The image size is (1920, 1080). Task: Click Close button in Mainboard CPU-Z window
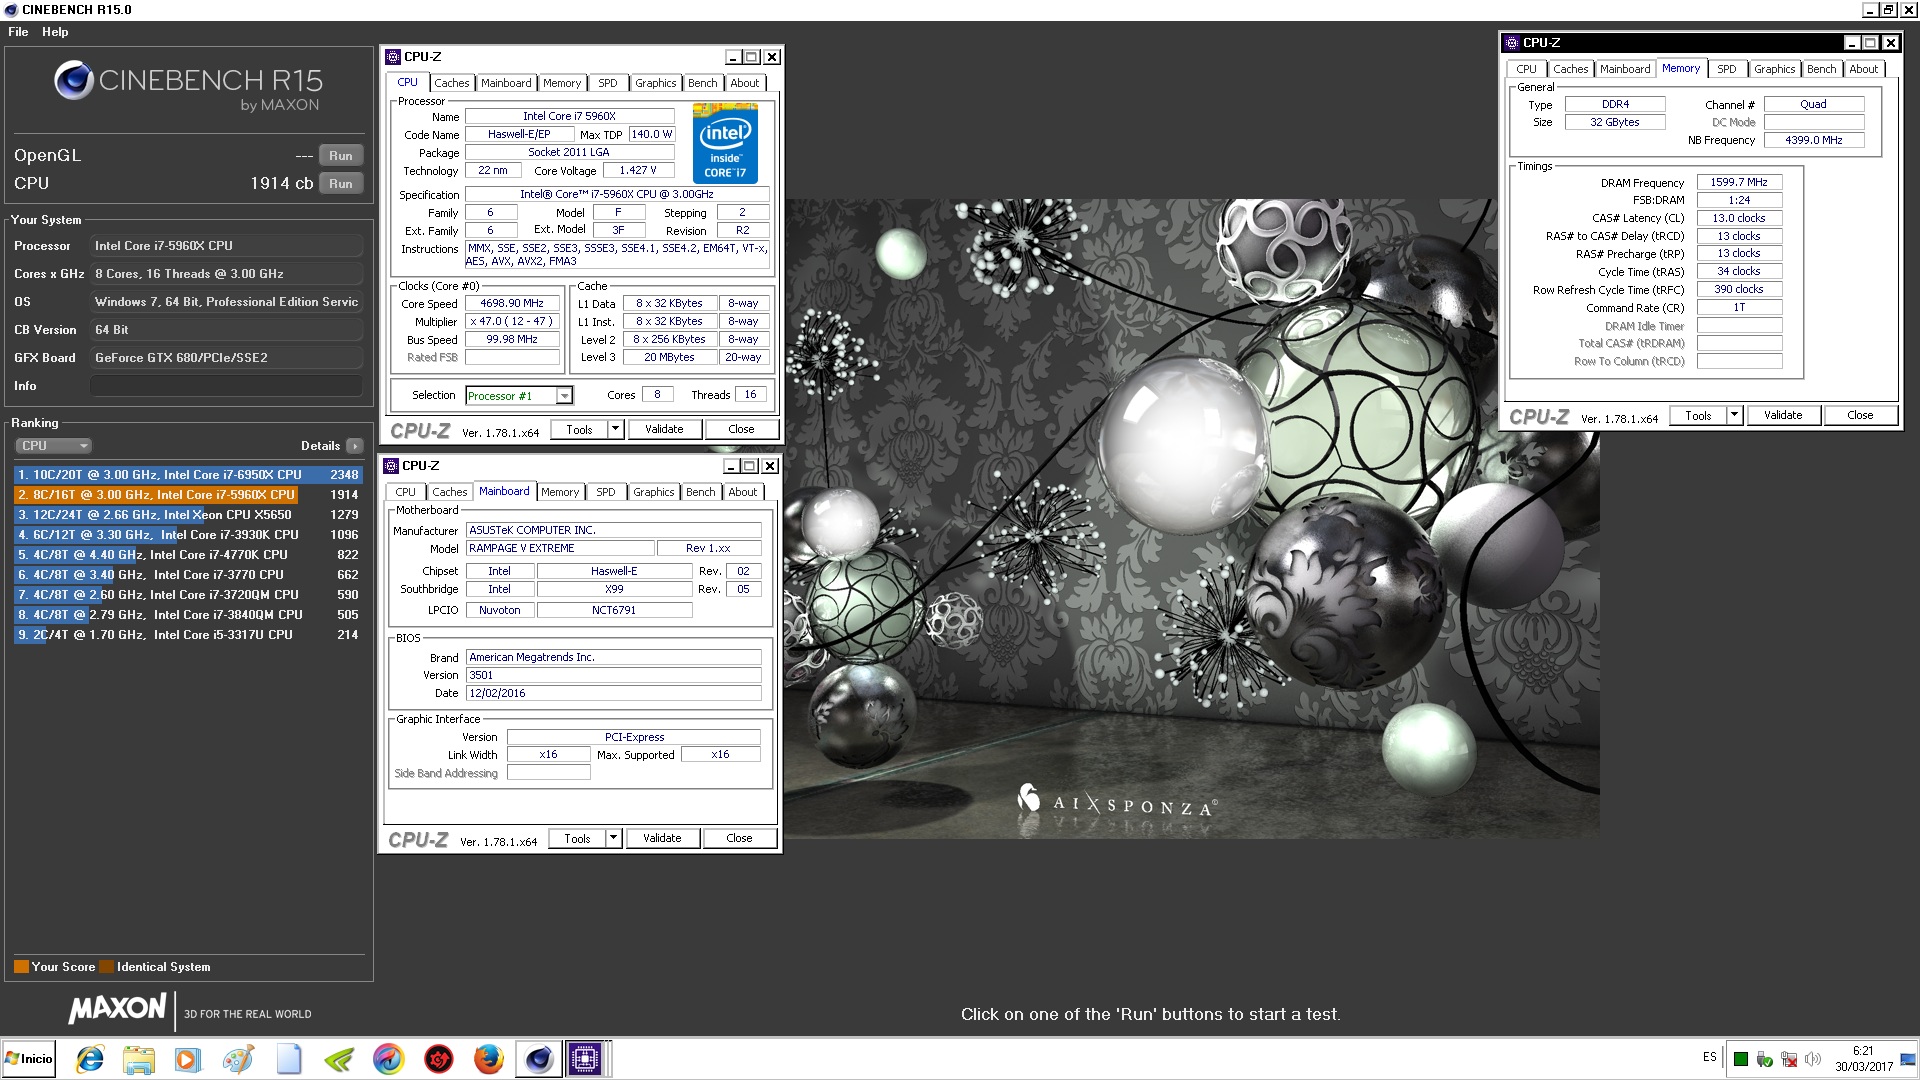click(x=739, y=839)
